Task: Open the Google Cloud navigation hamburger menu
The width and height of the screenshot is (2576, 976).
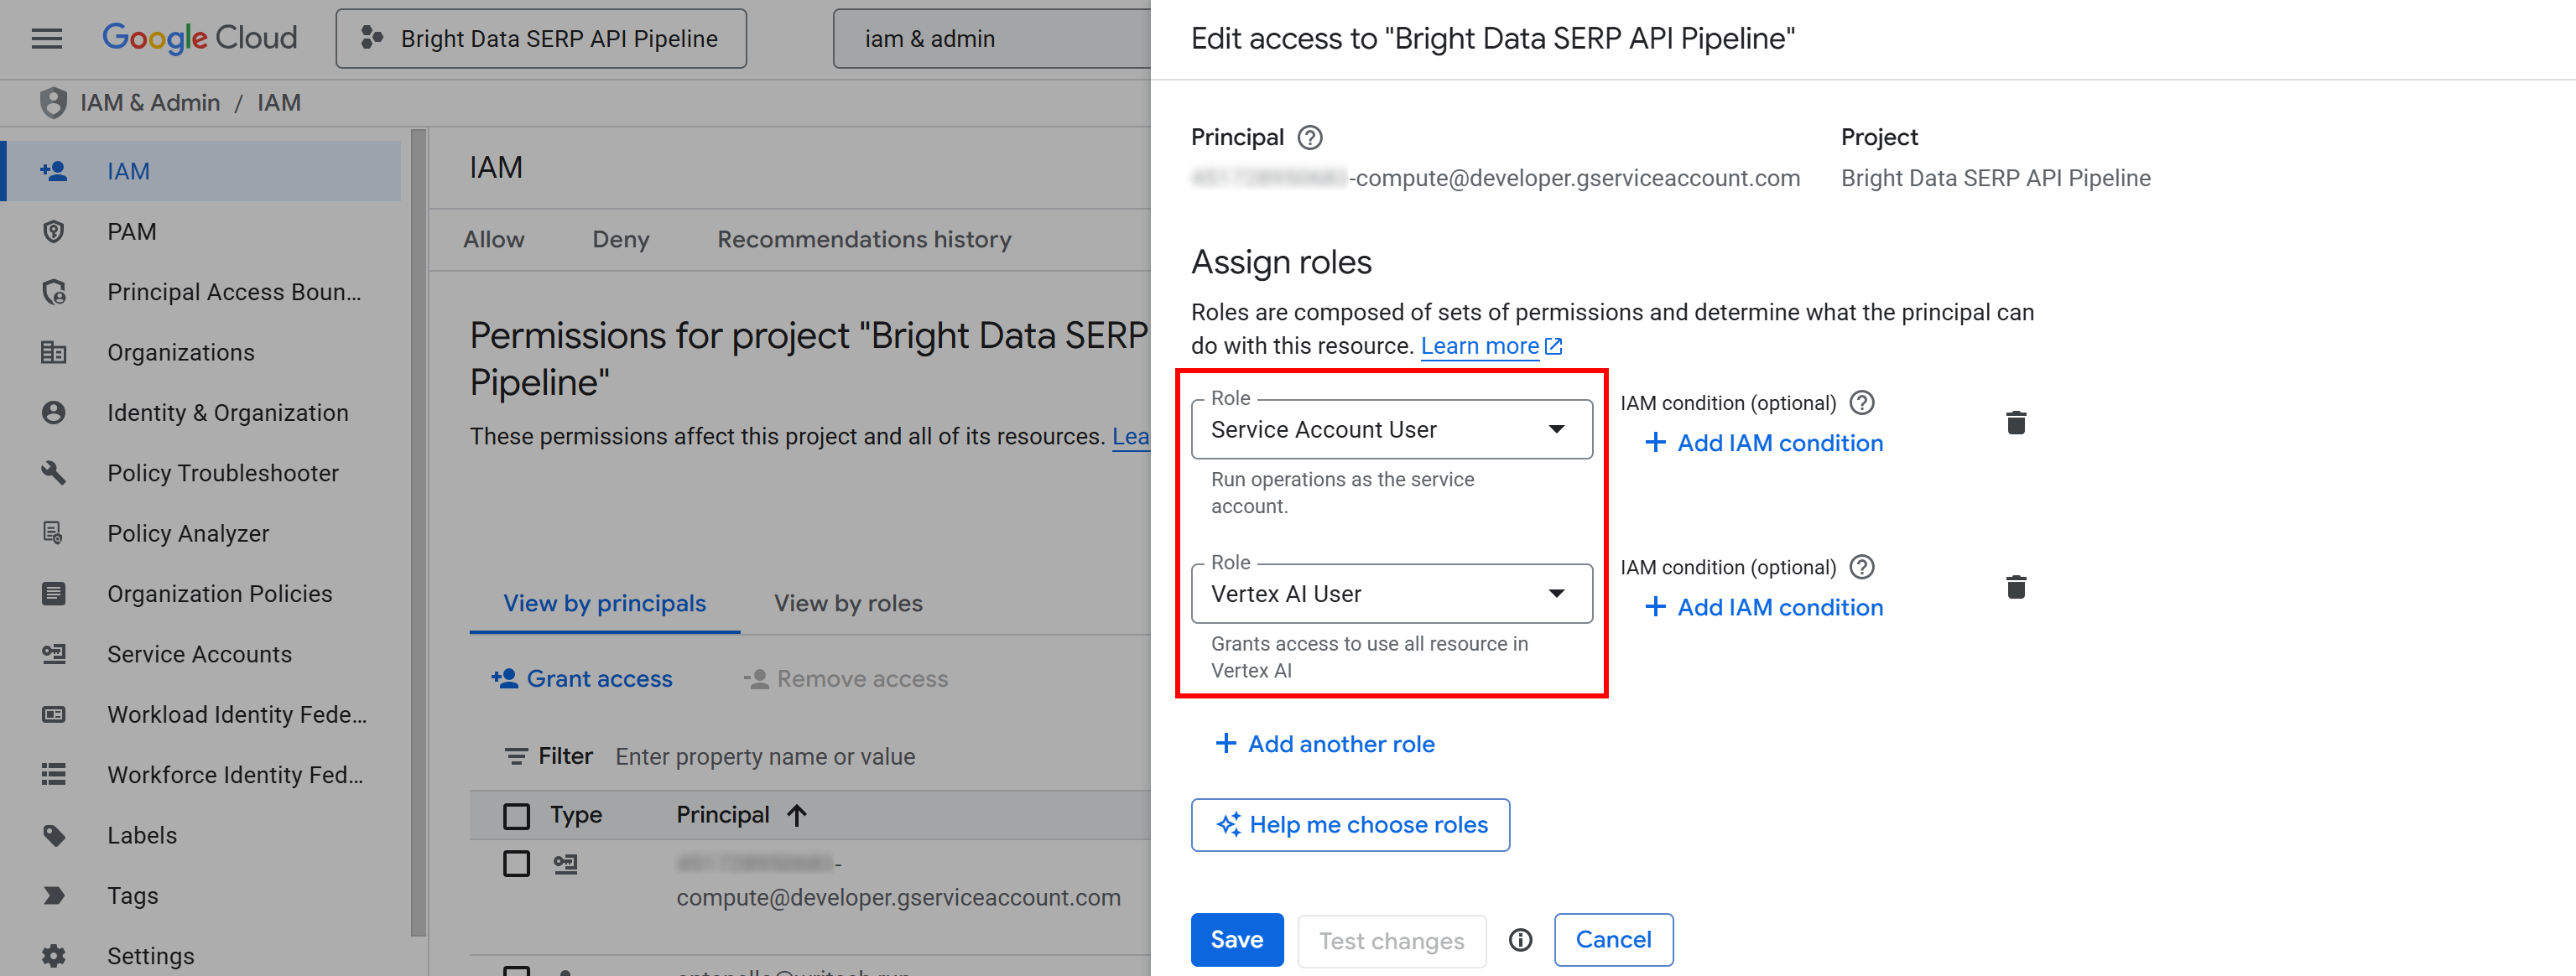Action: coord(46,38)
